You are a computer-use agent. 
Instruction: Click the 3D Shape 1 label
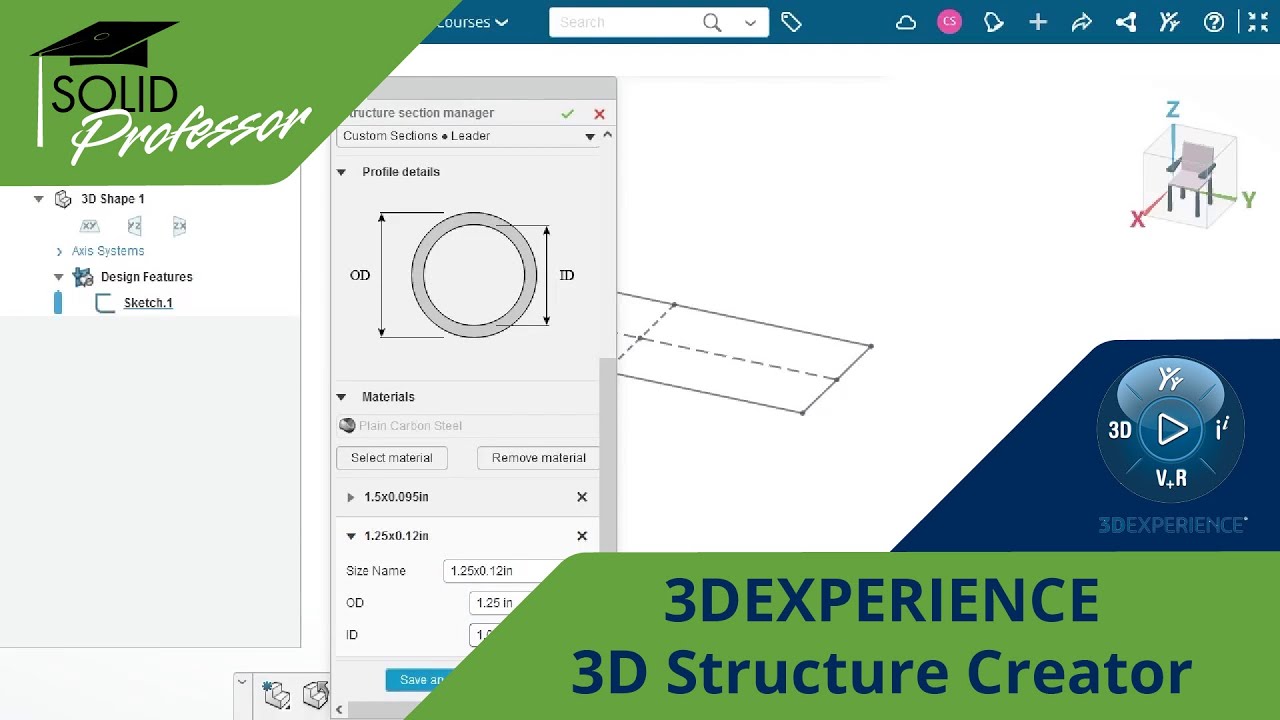[x=113, y=199]
